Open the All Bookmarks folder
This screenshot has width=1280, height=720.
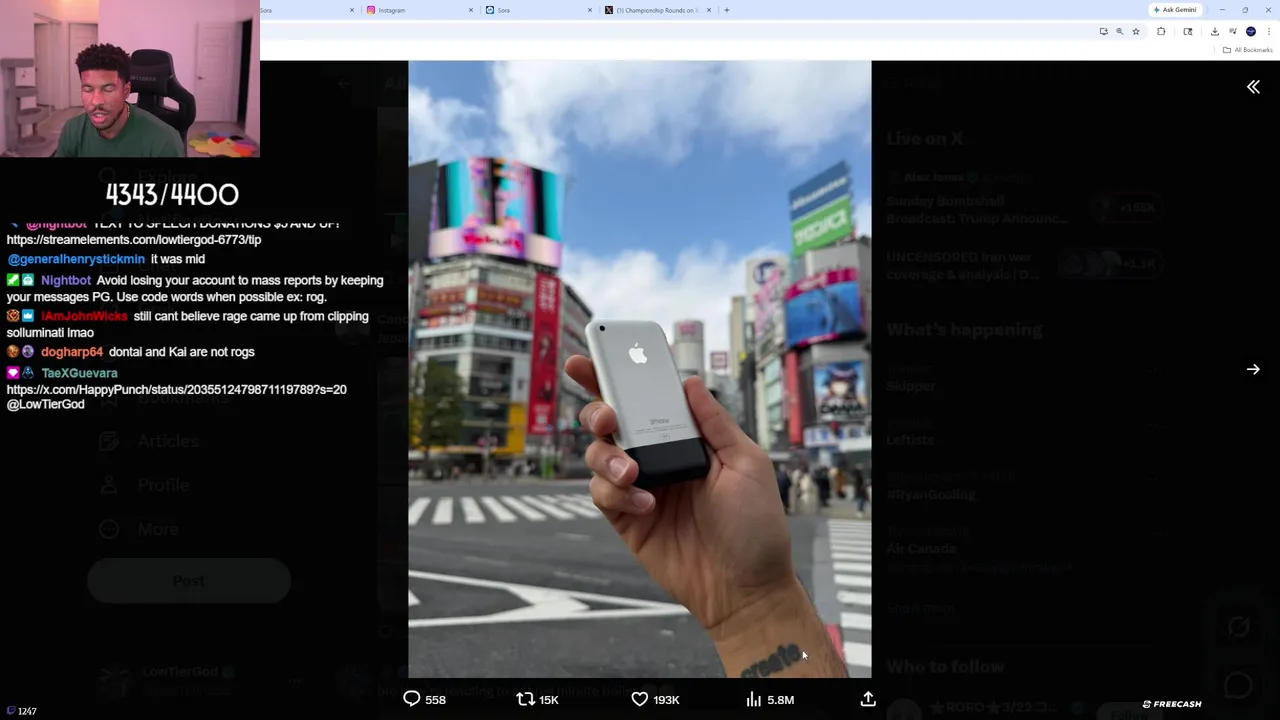pos(1247,50)
